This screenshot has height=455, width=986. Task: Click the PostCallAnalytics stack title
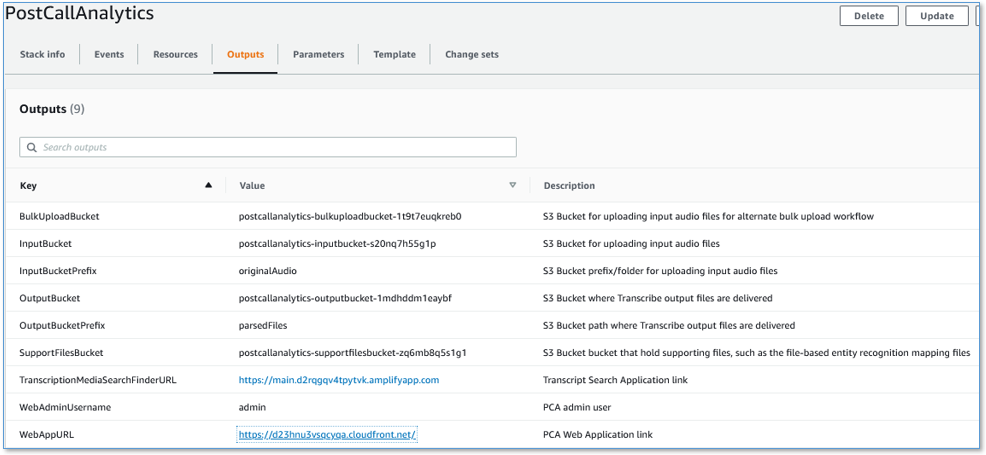pyautogui.click(x=79, y=13)
